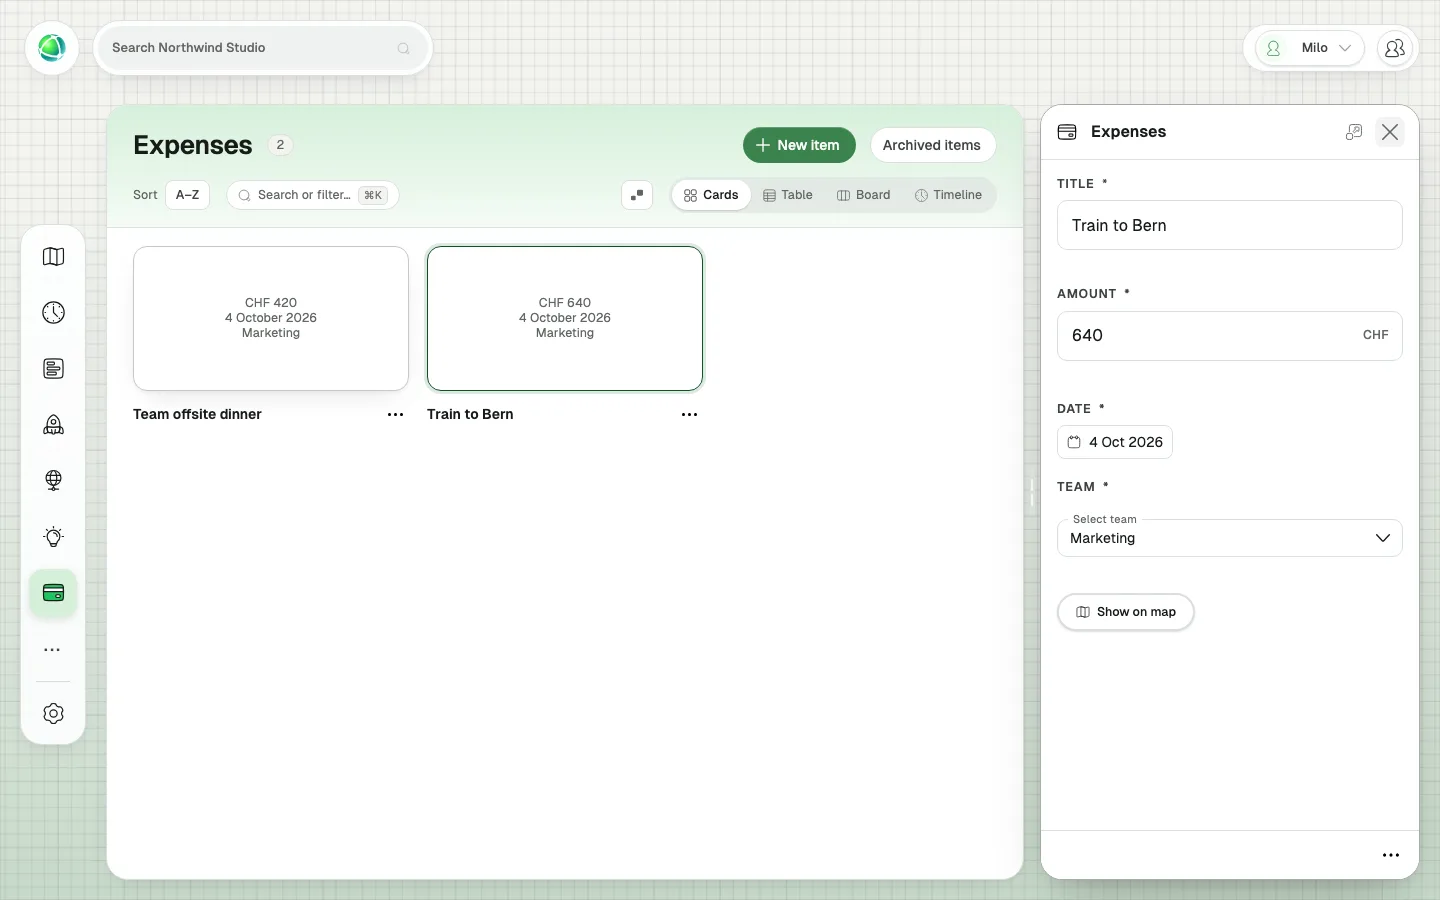Screen dimensions: 1440x900
Task: Open the clock icon in the sidebar
Action: click(54, 313)
